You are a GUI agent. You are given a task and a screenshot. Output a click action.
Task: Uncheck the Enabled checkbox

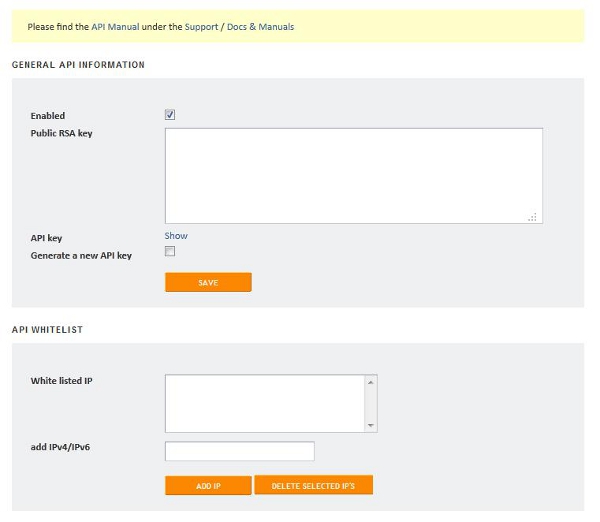(x=170, y=115)
